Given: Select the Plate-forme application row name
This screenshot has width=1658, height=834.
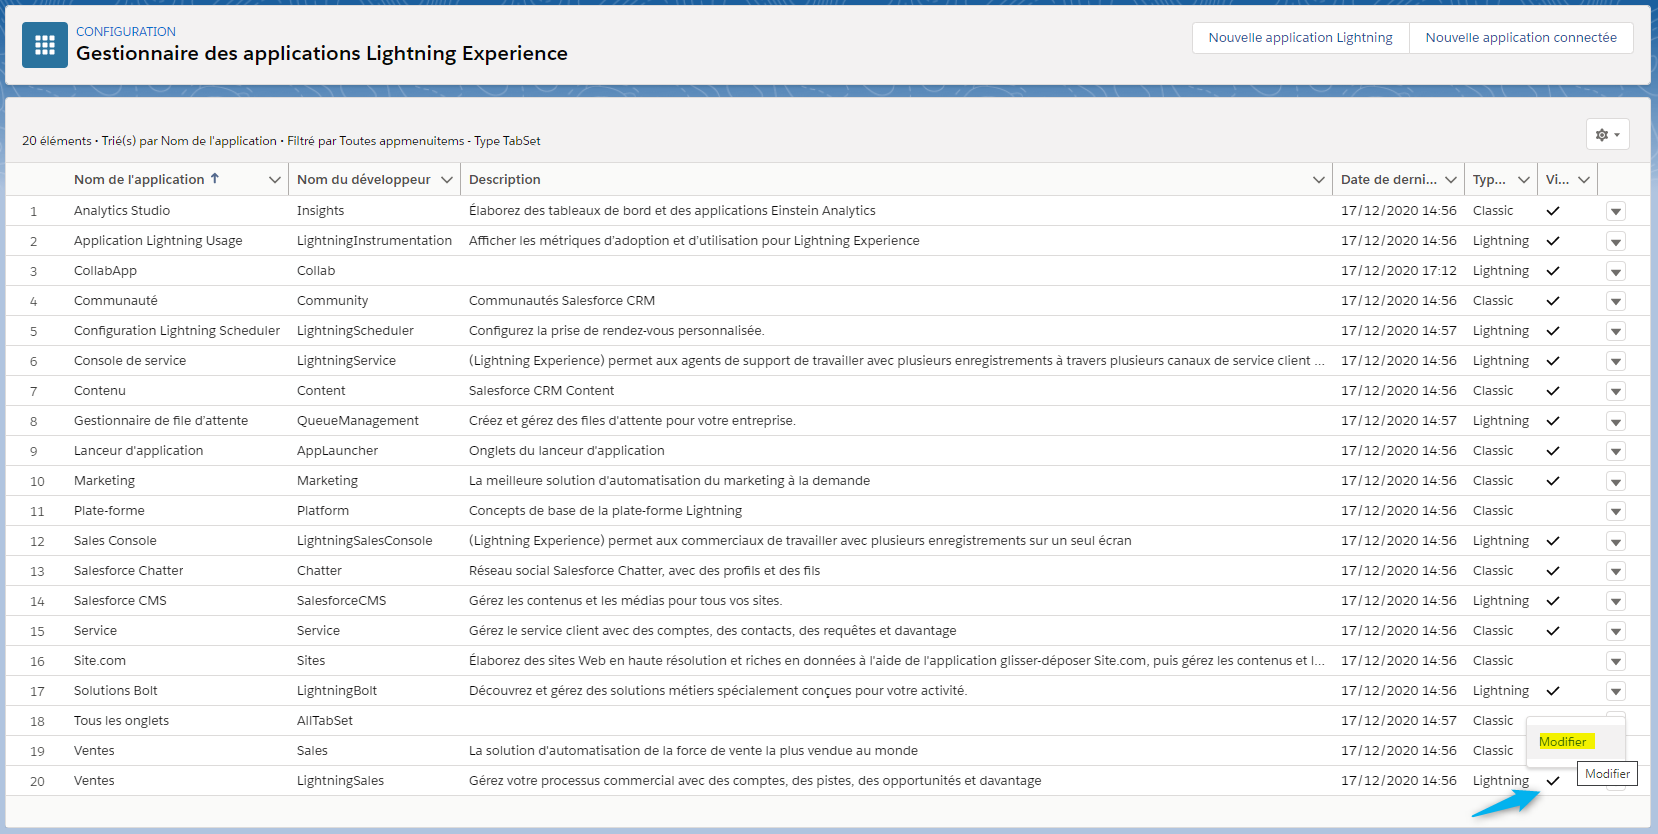Looking at the screenshot, I should pyautogui.click(x=109, y=511).
